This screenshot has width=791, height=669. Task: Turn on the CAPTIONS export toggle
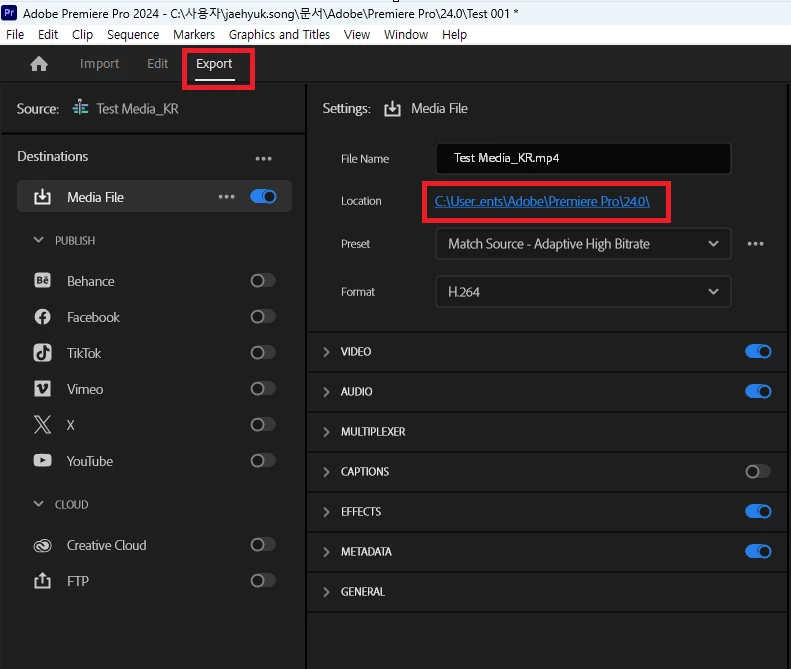click(758, 471)
